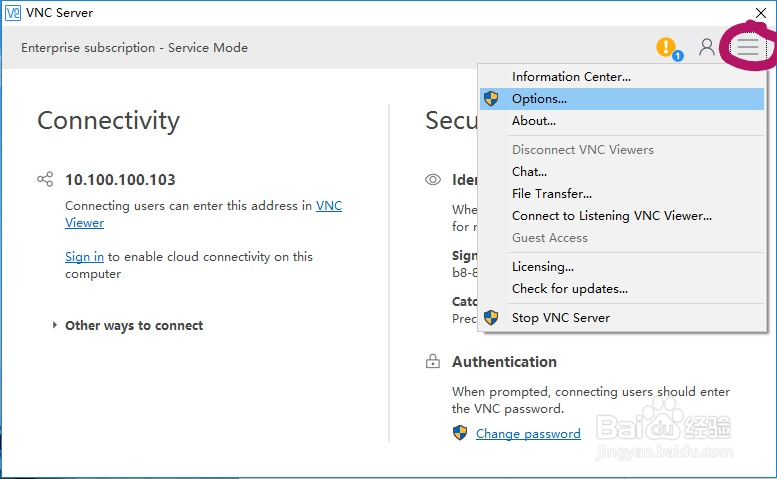
Task: Click the orange warning notification icon
Action: (666, 47)
